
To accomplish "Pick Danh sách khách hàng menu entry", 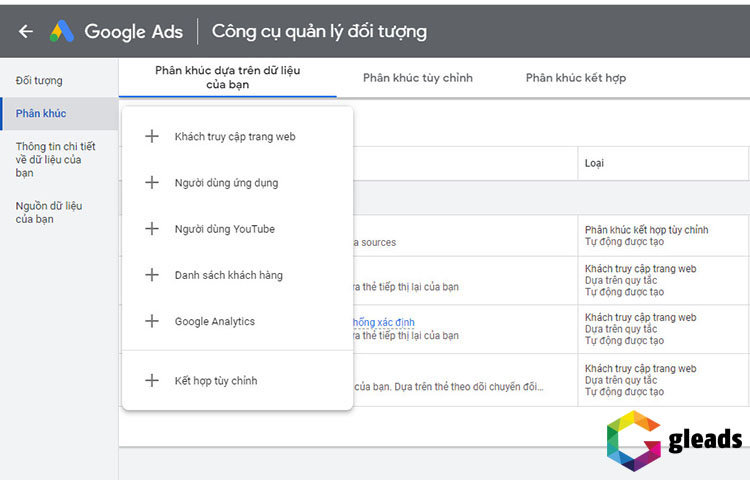I will [x=238, y=275].
